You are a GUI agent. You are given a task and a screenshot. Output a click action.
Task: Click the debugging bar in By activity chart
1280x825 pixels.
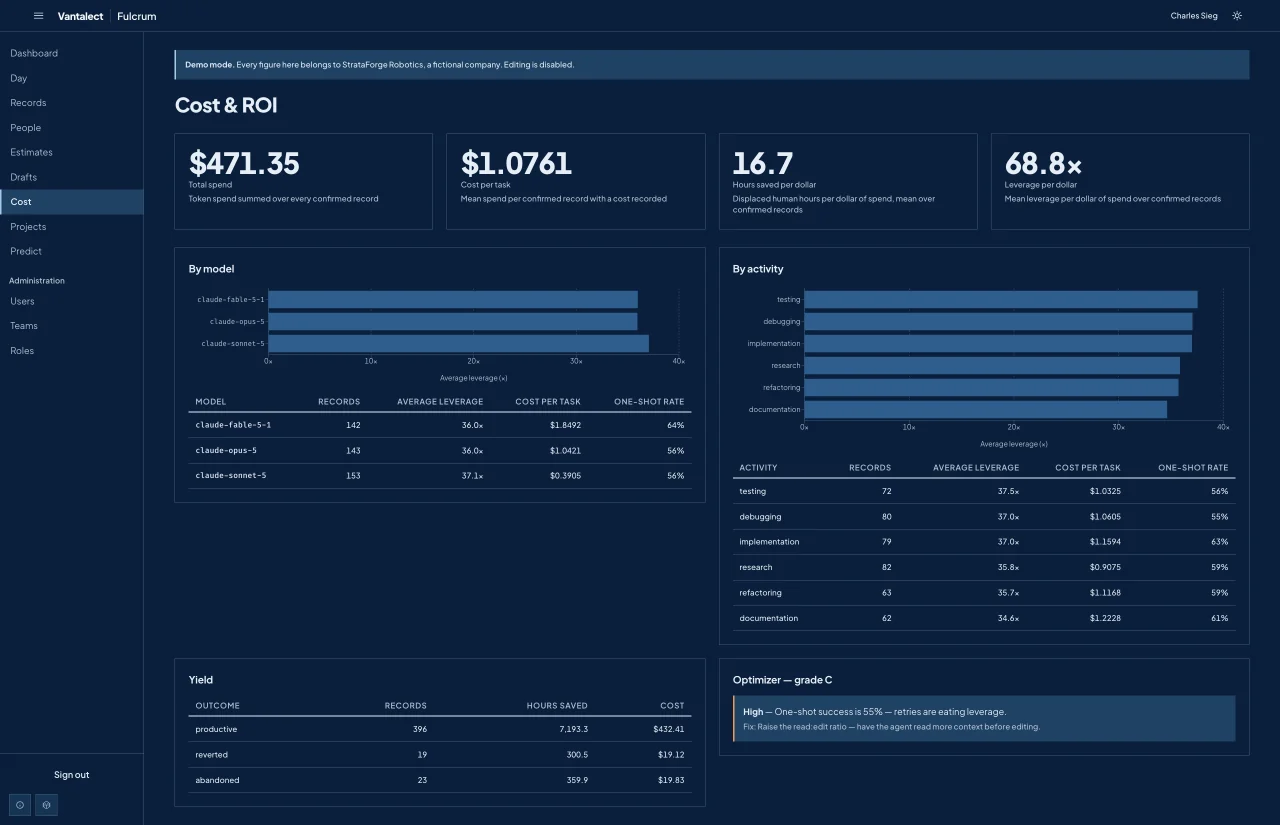coord(998,322)
